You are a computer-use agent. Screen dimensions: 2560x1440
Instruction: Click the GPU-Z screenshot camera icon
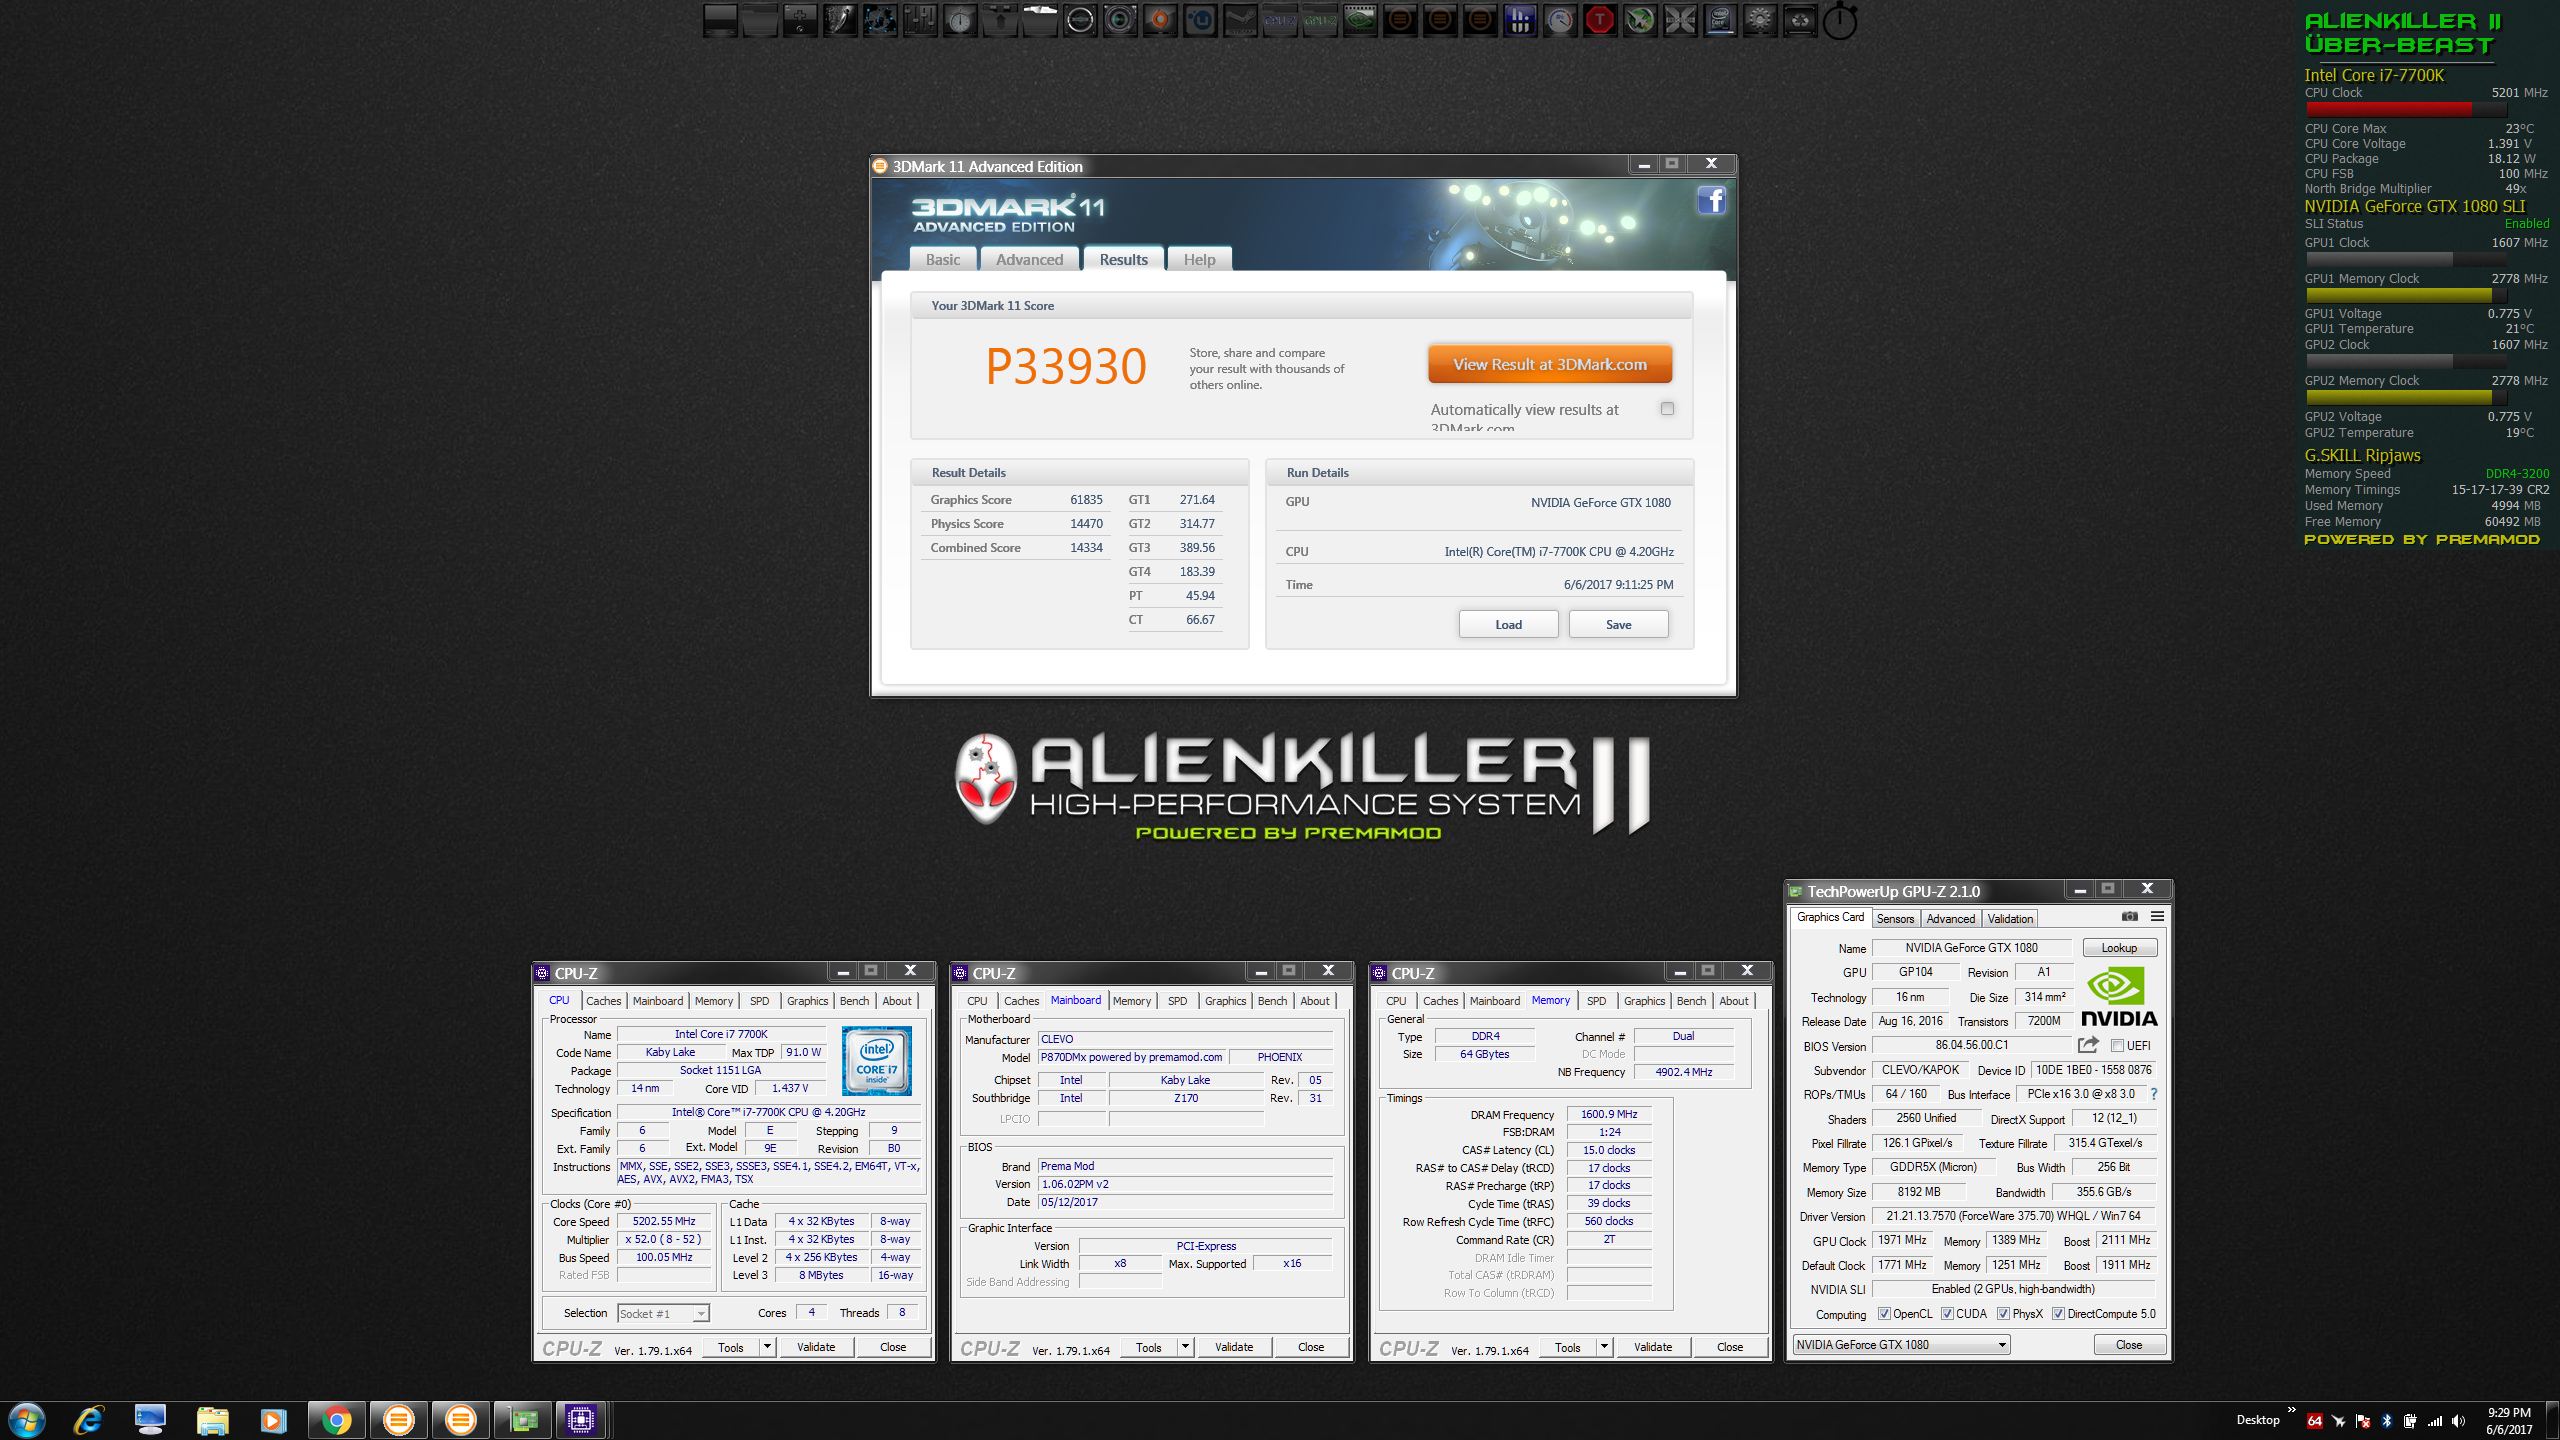tap(2129, 916)
